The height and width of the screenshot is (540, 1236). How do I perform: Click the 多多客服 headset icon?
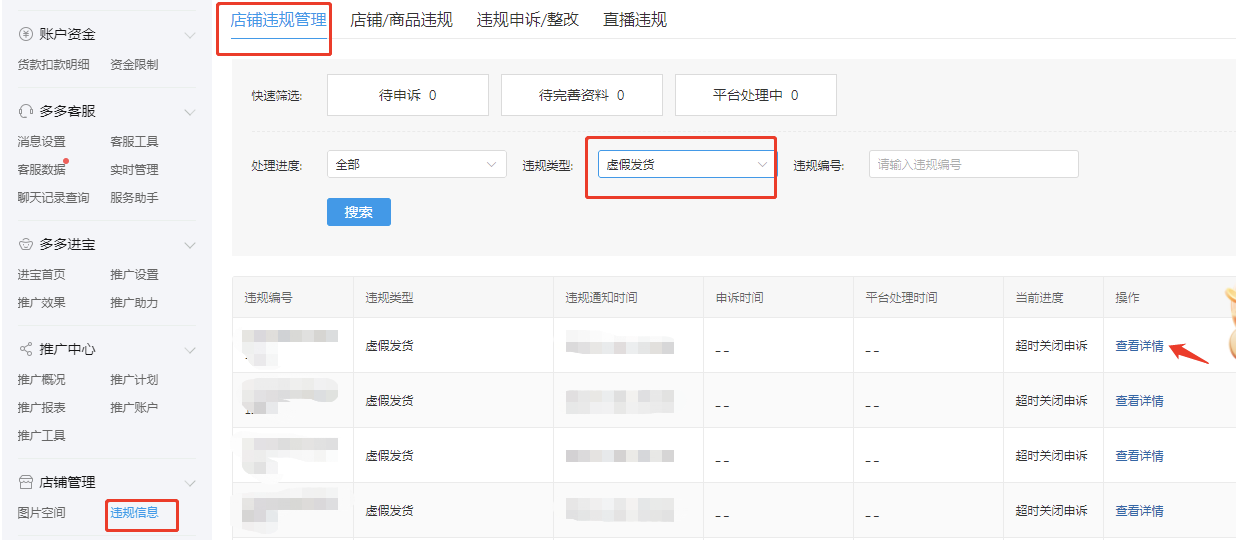[x=26, y=111]
